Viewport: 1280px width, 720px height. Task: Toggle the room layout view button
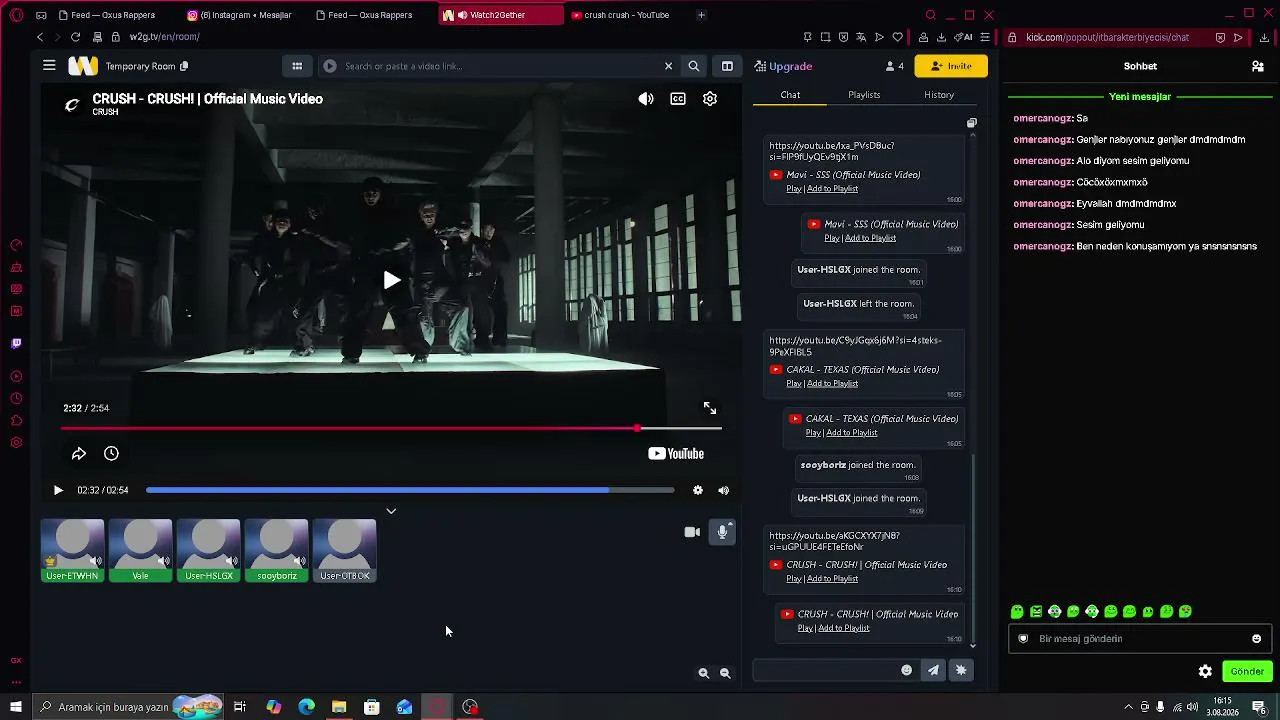(x=727, y=66)
